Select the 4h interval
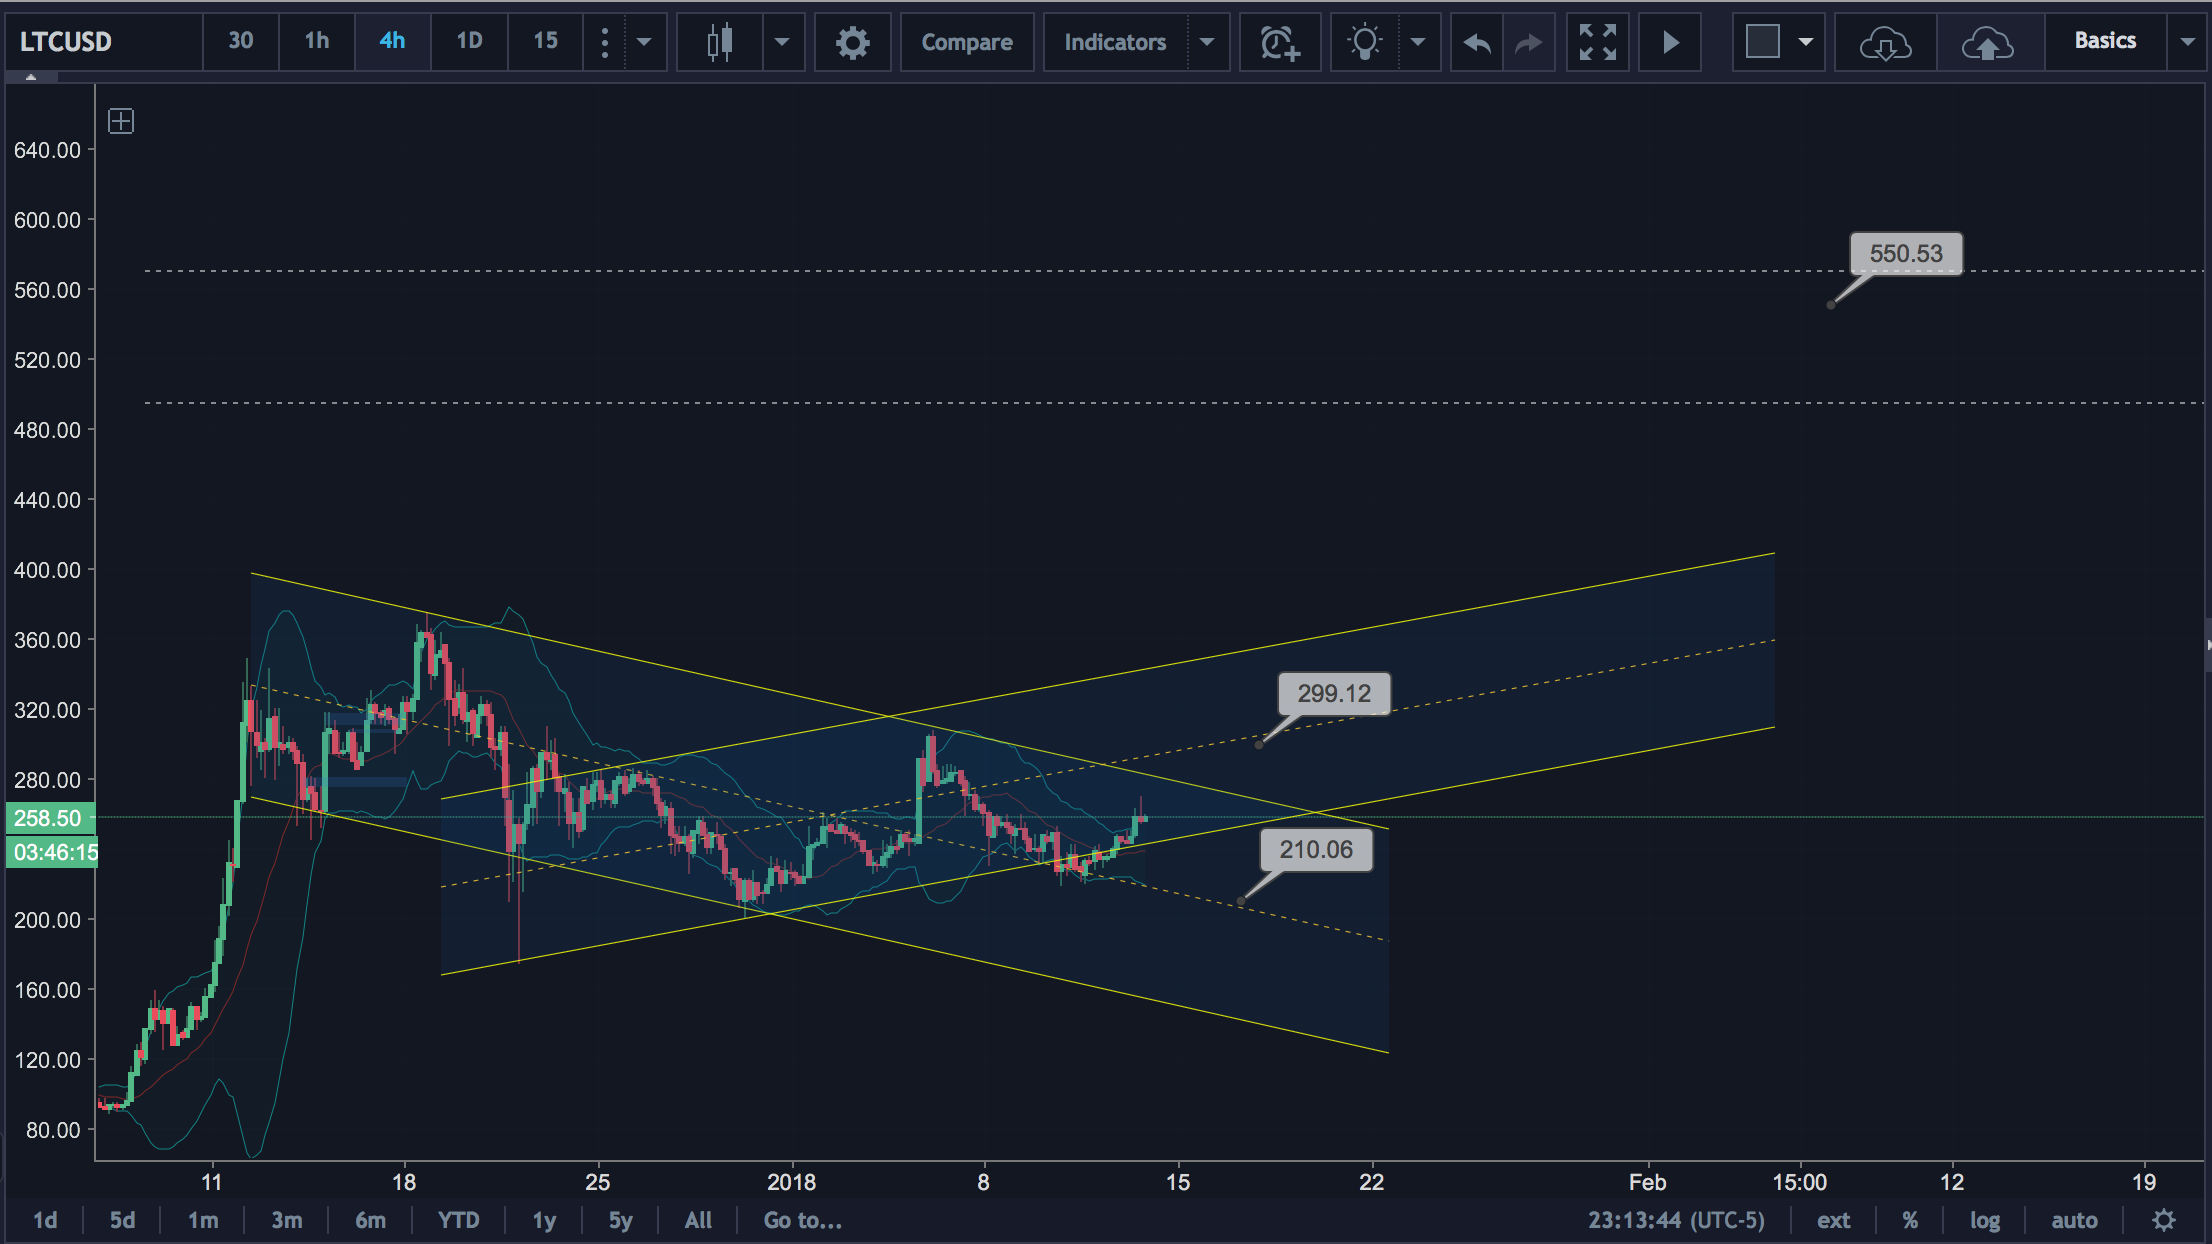The height and width of the screenshot is (1244, 2212). (x=393, y=41)
